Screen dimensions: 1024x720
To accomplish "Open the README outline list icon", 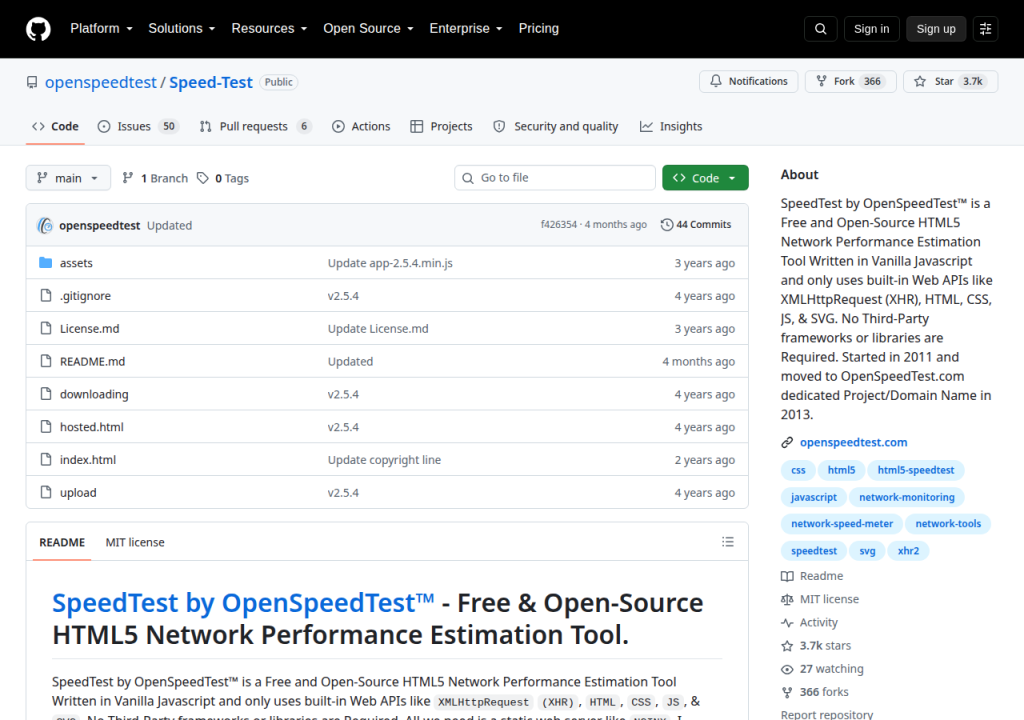I will point(728,542).
